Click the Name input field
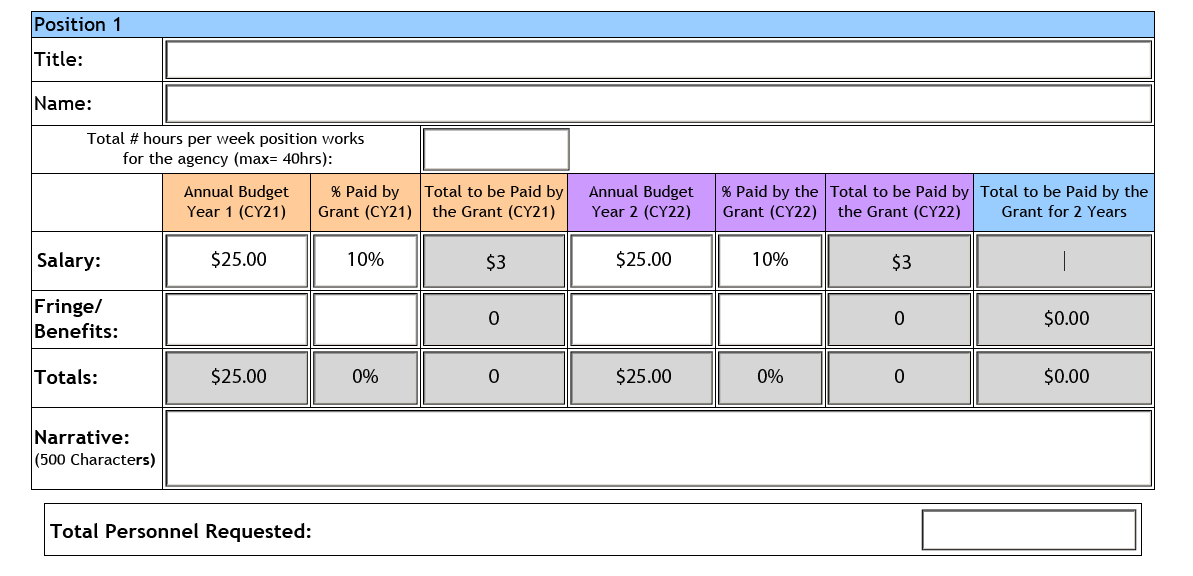 click(658, 103)
